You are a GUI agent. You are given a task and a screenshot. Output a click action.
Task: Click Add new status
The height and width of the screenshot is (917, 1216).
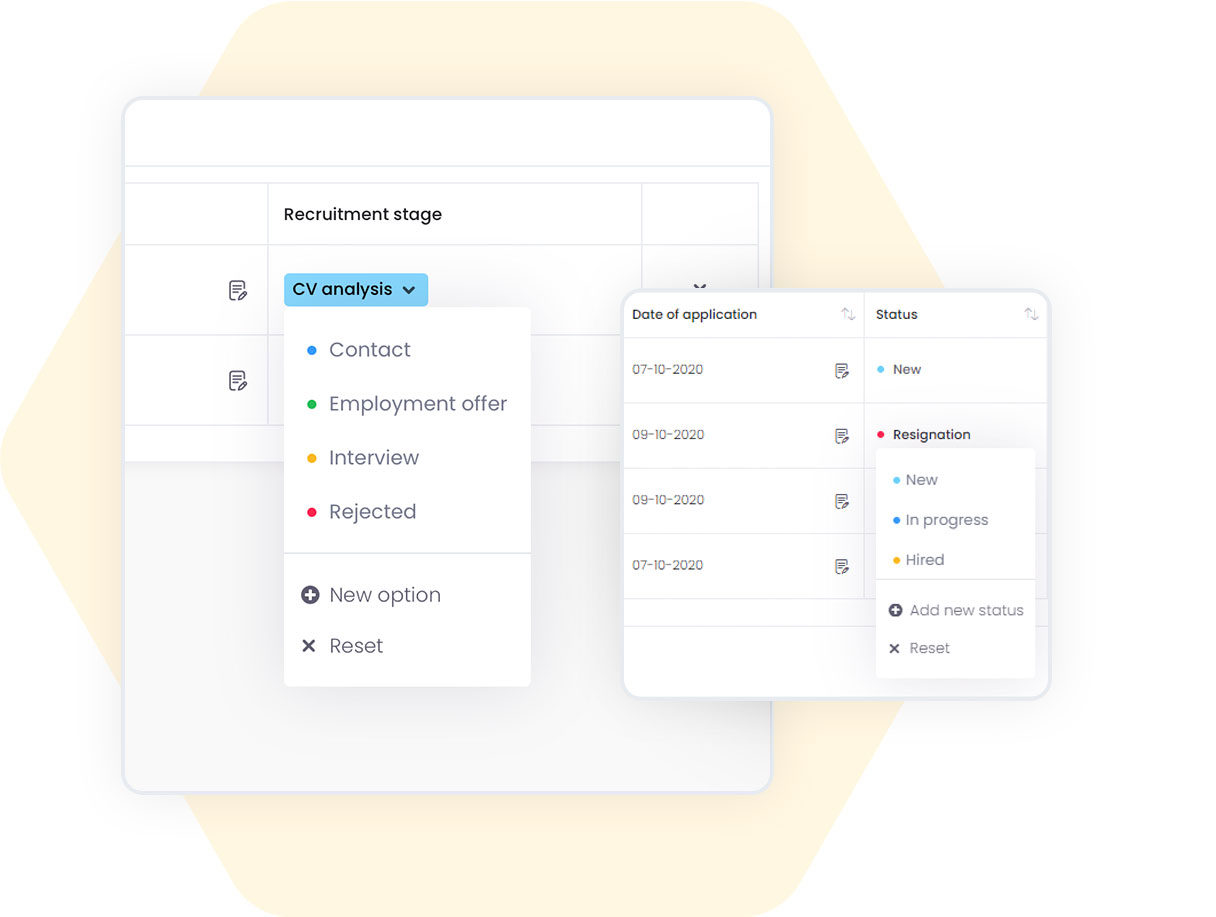pos(966,610)
